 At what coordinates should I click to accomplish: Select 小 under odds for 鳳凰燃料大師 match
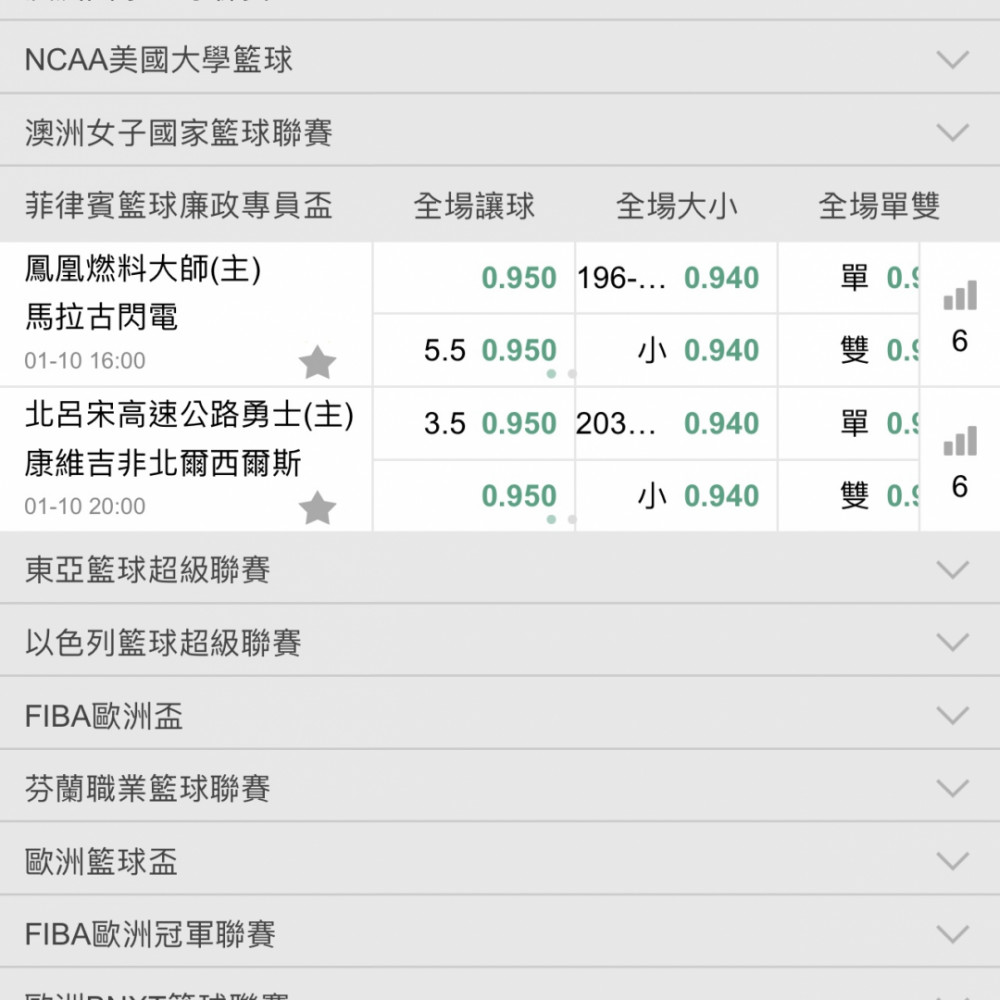[x=676, y=350]
